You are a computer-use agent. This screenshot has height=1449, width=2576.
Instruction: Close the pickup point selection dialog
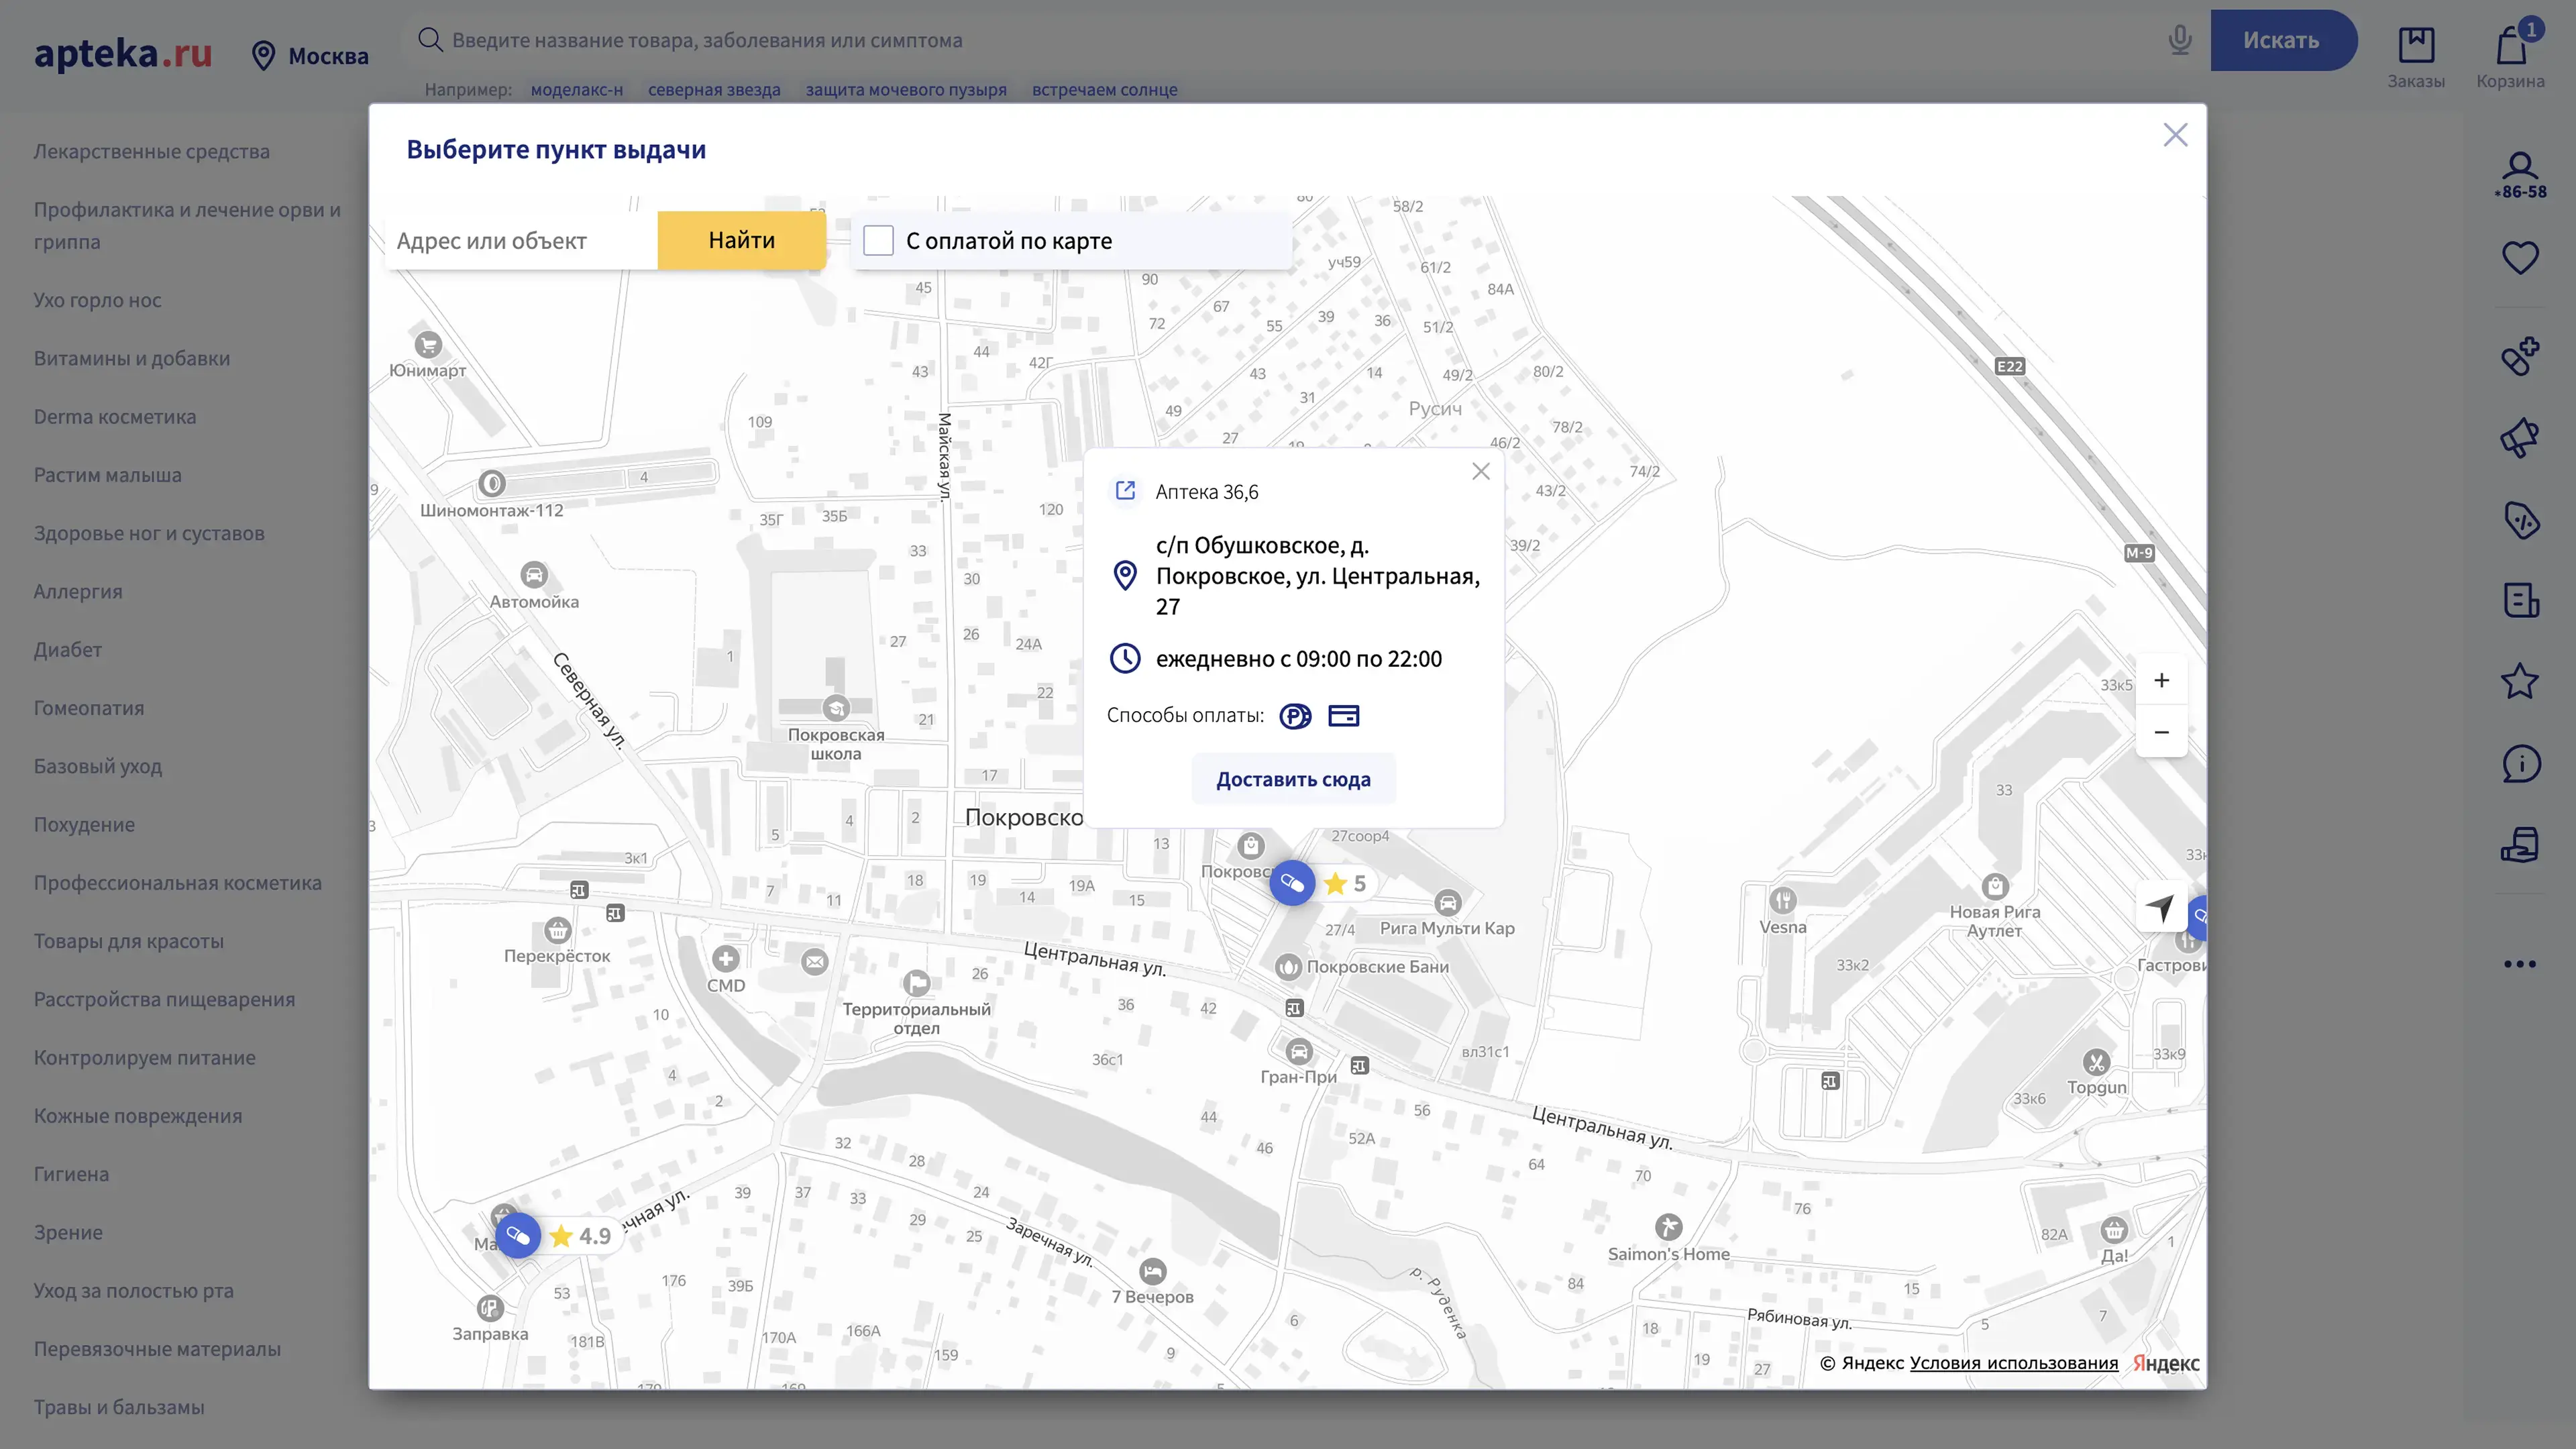(2175, 135)
